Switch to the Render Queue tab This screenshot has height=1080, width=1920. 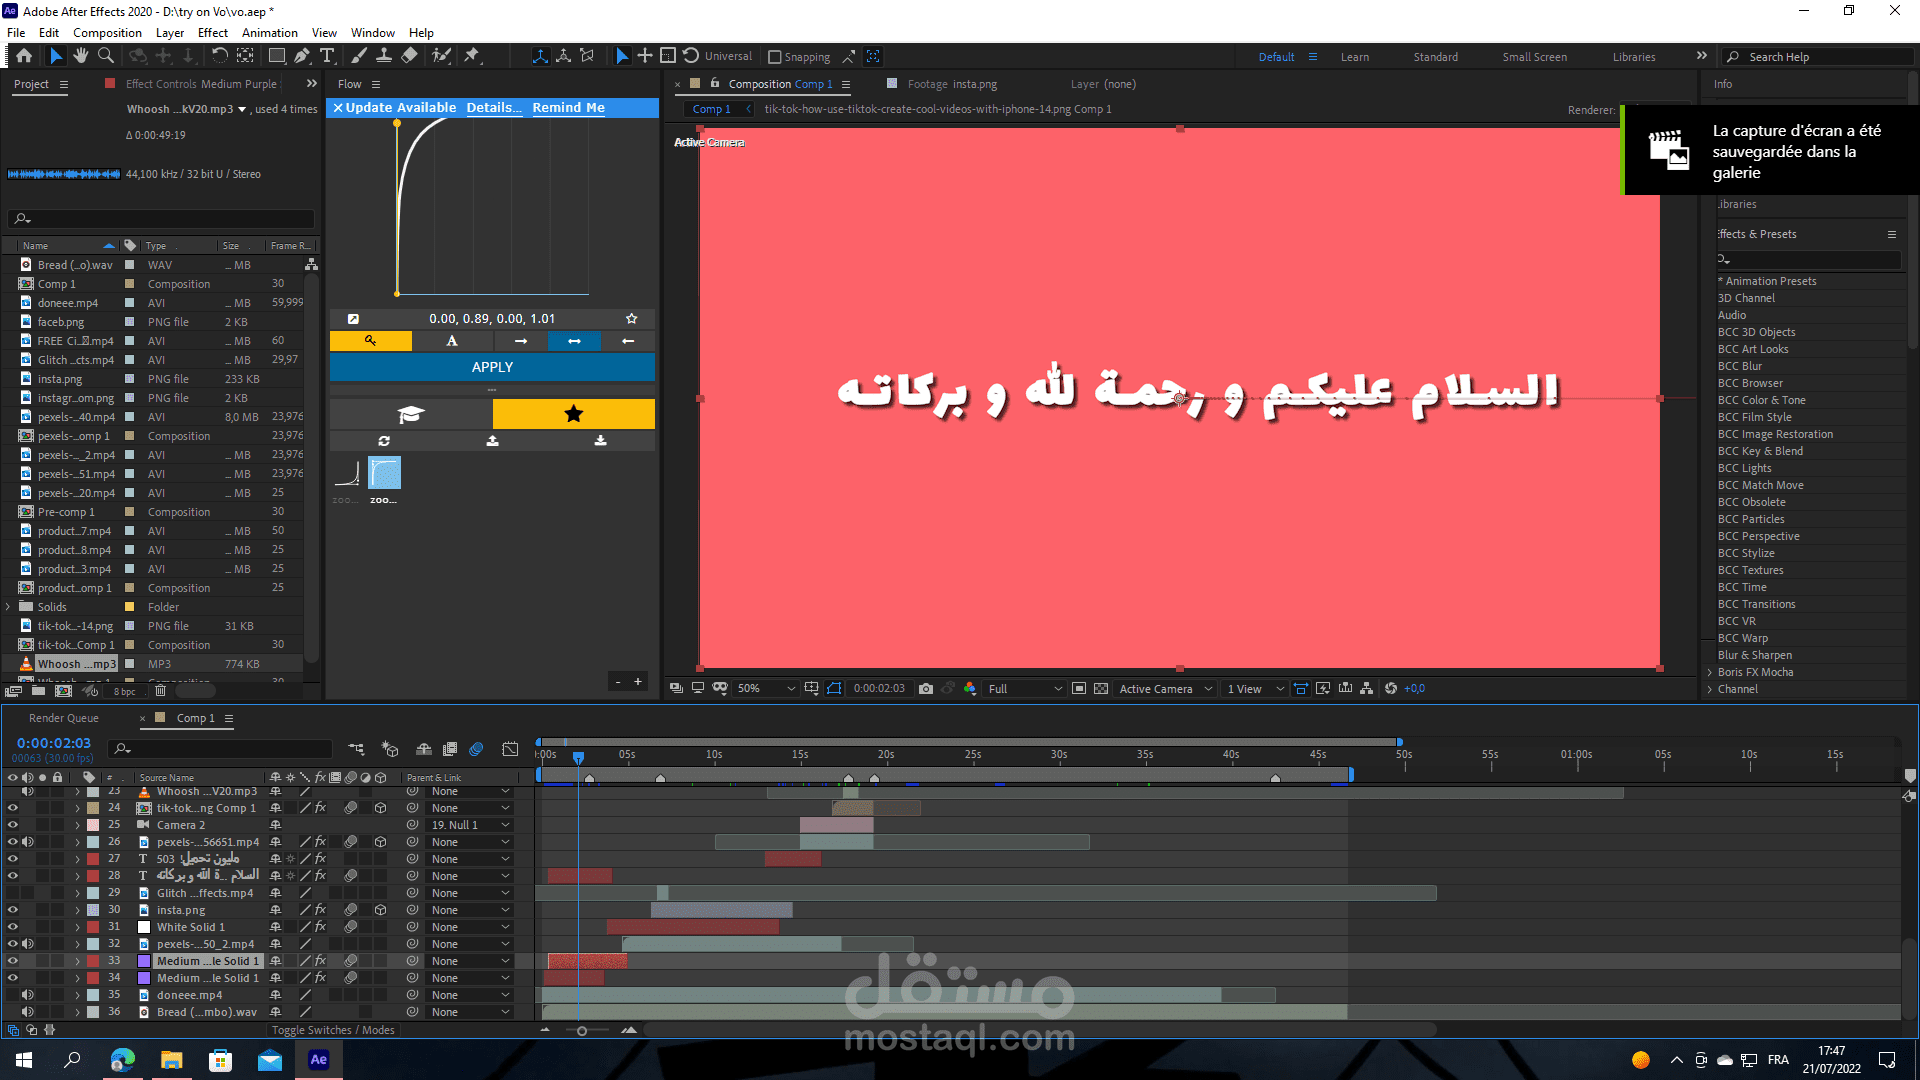[64, 718]
